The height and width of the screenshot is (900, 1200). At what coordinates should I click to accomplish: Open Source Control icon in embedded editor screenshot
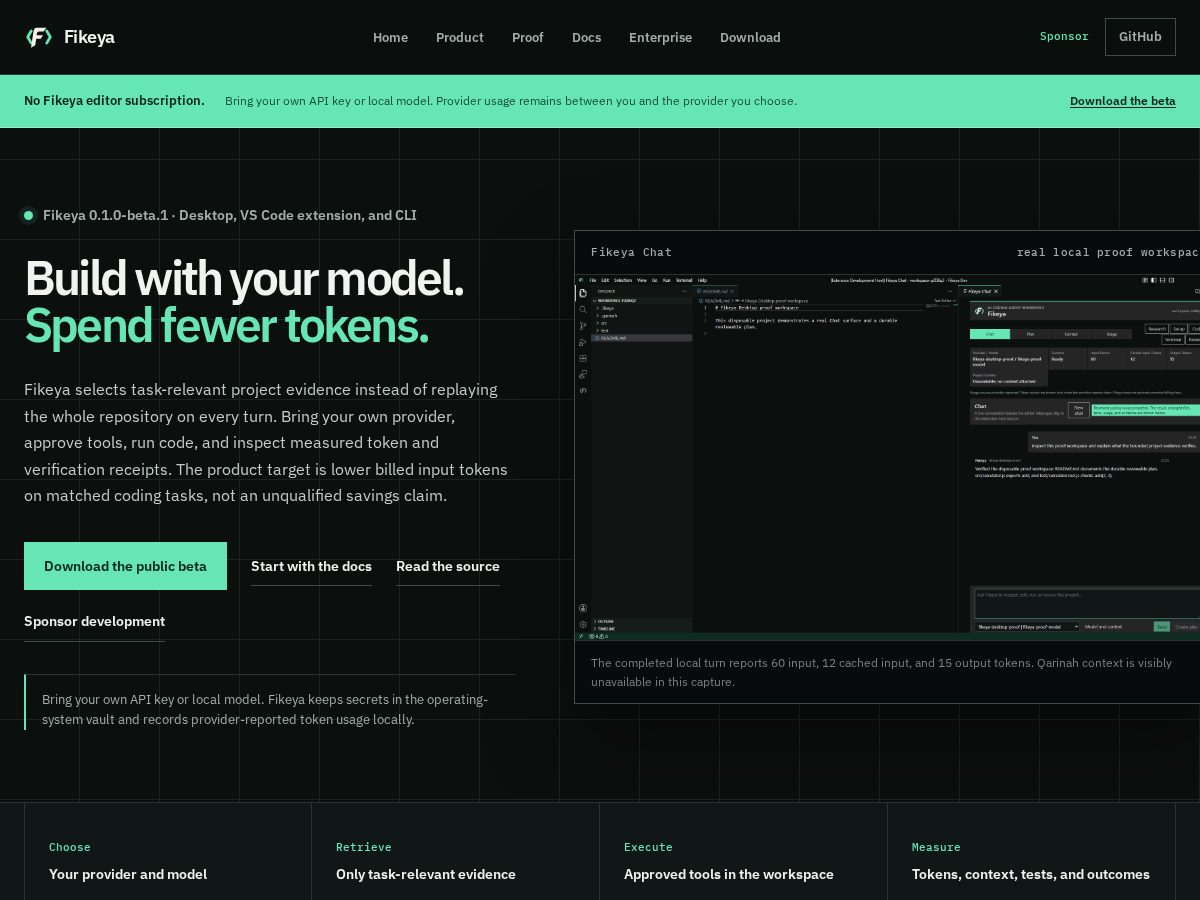tap(583, 326)
